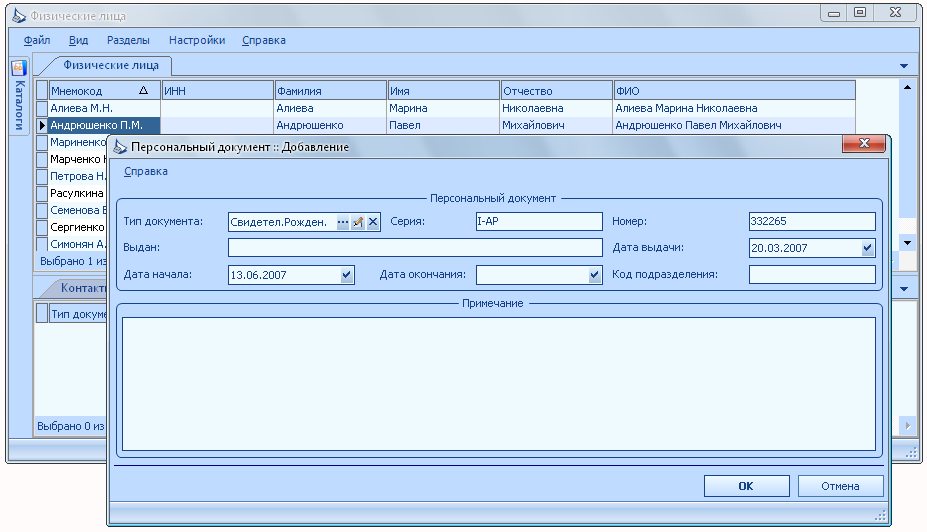Click the Отчество column header
Screen dimensions: 927x532
(556, 90)
